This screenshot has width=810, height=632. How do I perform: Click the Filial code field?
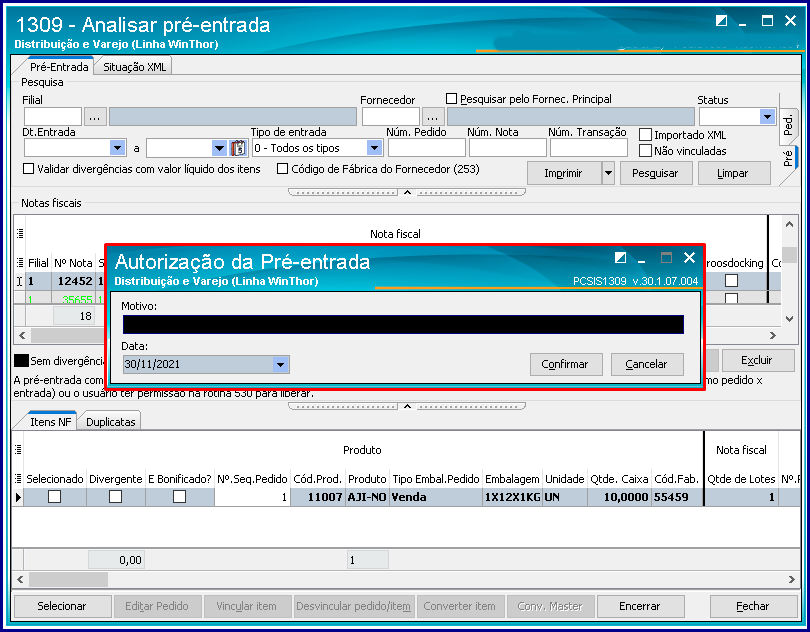(53, 117)
